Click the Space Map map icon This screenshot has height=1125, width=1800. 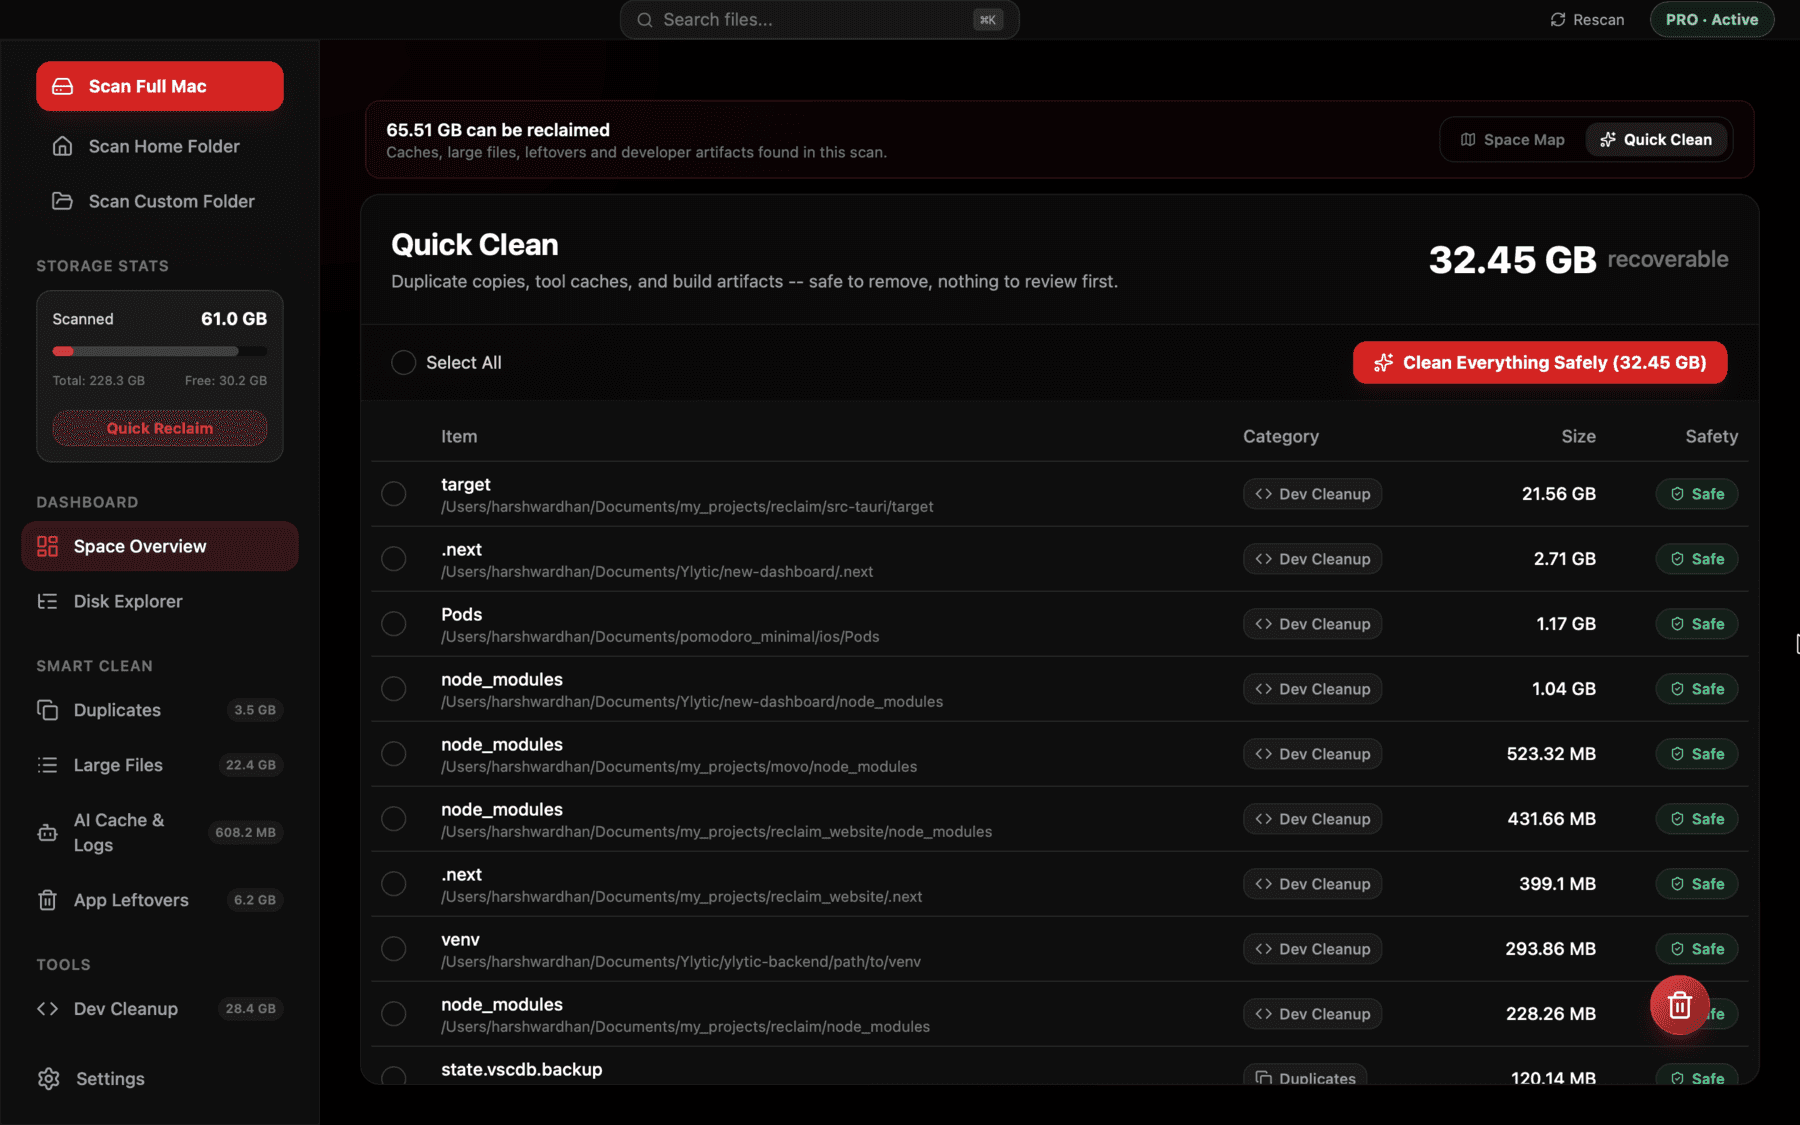[x=1468, y=140]
